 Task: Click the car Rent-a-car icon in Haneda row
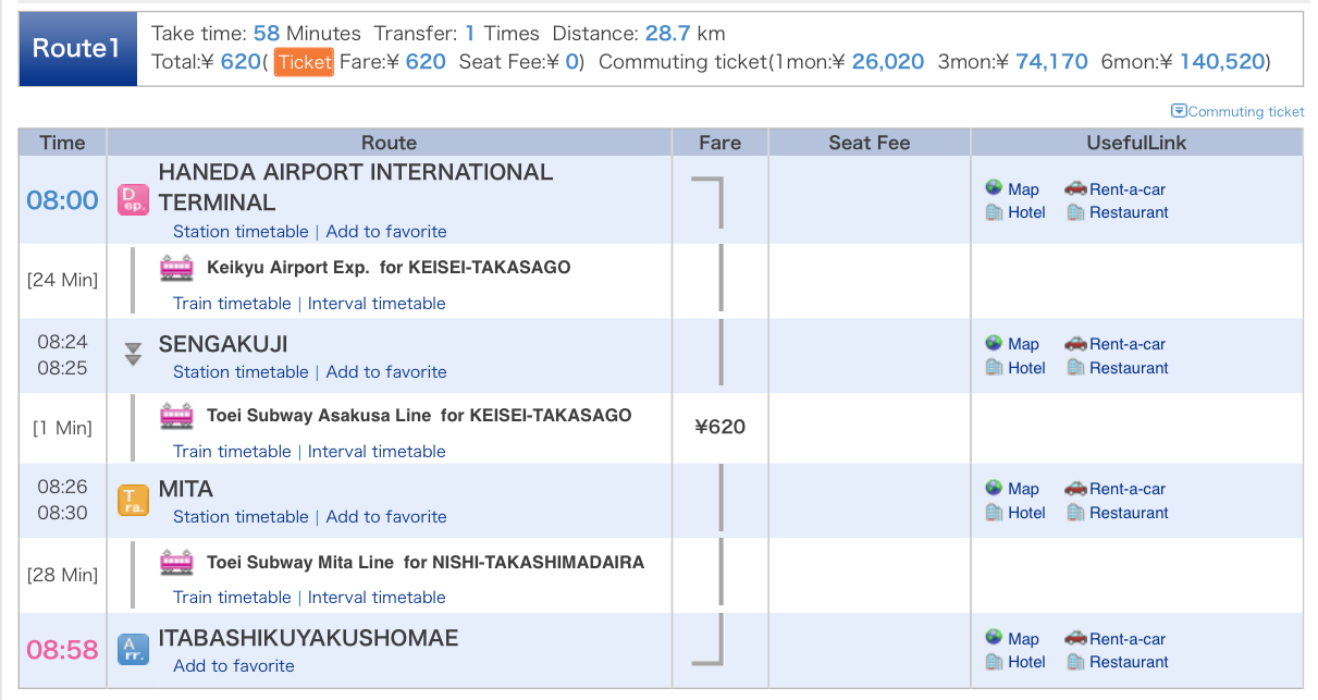coord(1075,187)
